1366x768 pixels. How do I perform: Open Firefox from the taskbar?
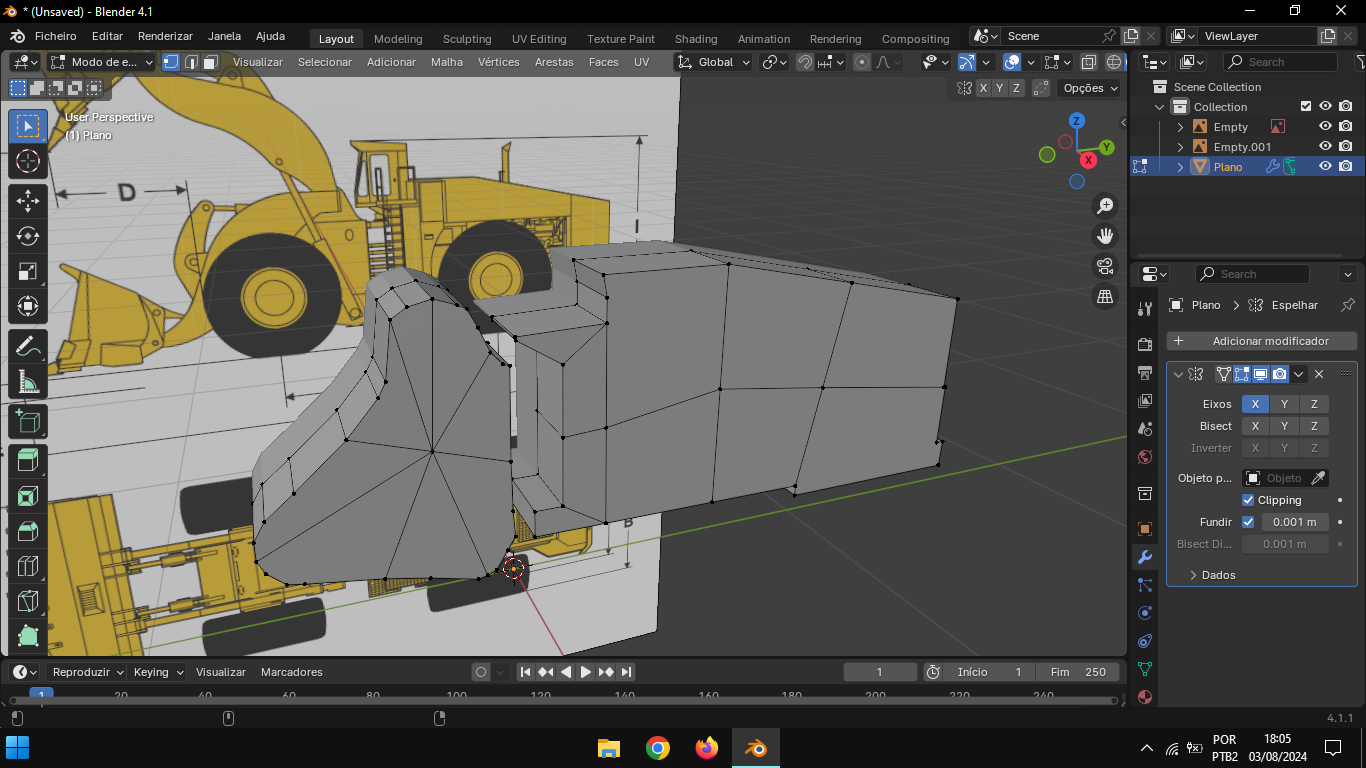coord(707,748)
